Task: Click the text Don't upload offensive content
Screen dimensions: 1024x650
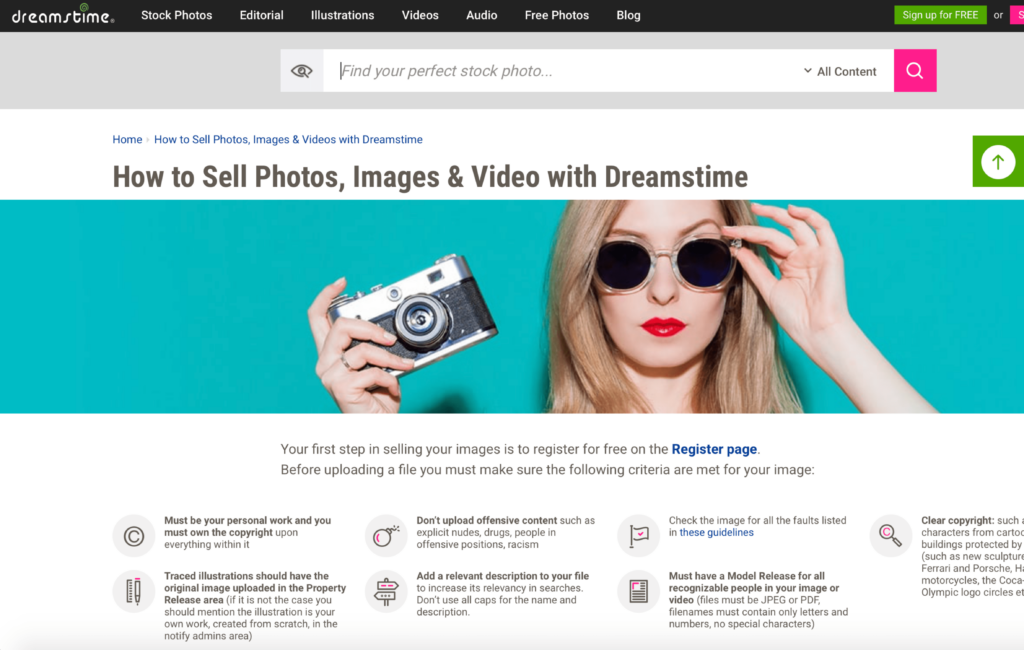Action: click(487, 521)
